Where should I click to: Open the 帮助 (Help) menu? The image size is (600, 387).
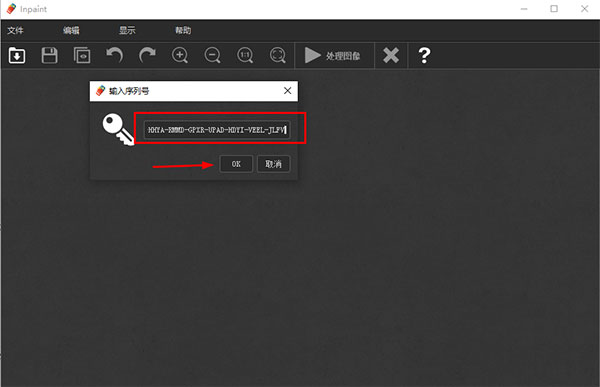pyautogui.click(x=183, y=30)
